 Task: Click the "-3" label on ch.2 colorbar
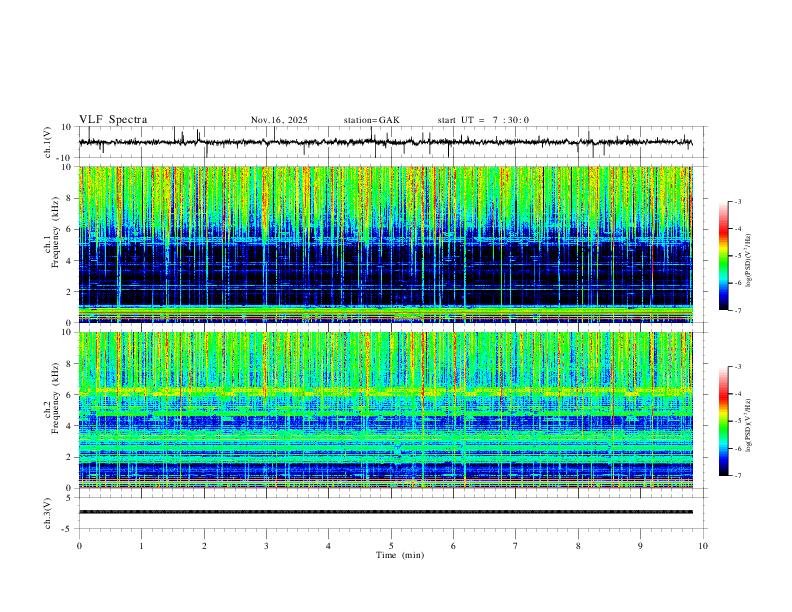pos(737,367)
